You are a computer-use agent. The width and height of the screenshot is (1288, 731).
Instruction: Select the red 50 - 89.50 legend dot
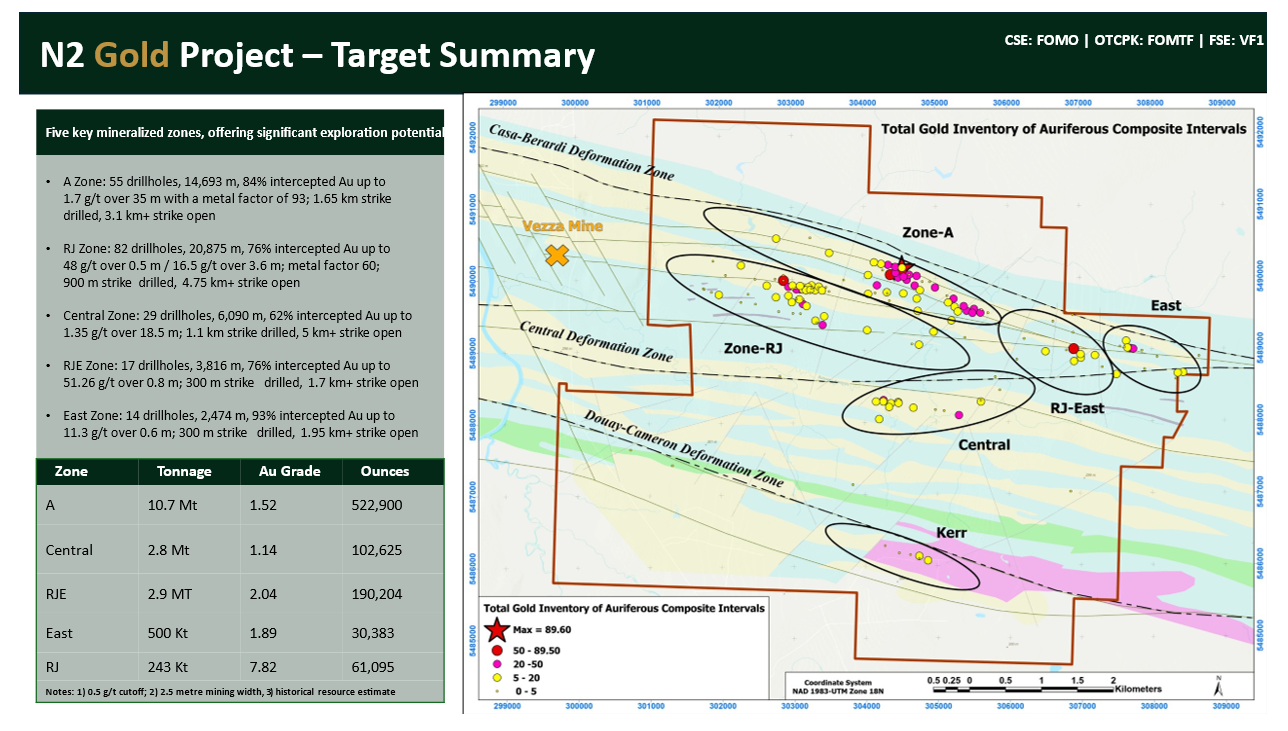pos(497,650)
